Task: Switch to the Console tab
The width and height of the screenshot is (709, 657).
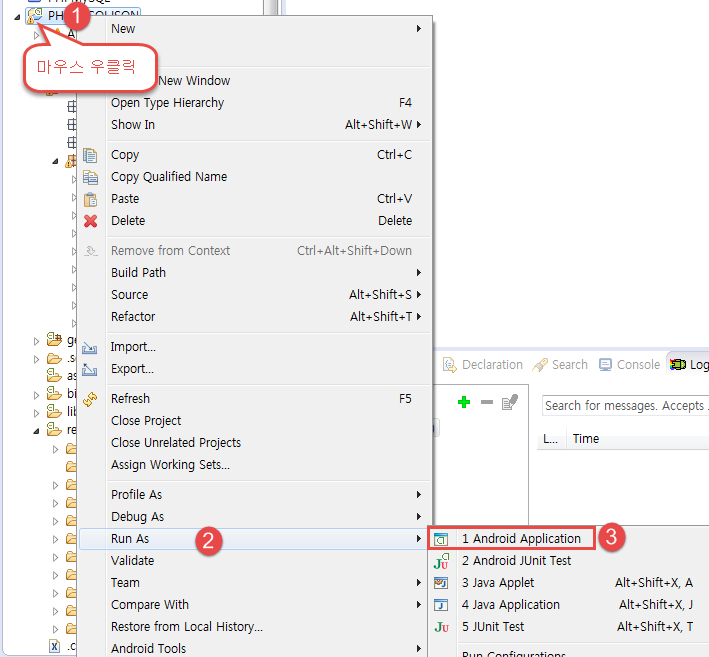Action: point(629,365)
